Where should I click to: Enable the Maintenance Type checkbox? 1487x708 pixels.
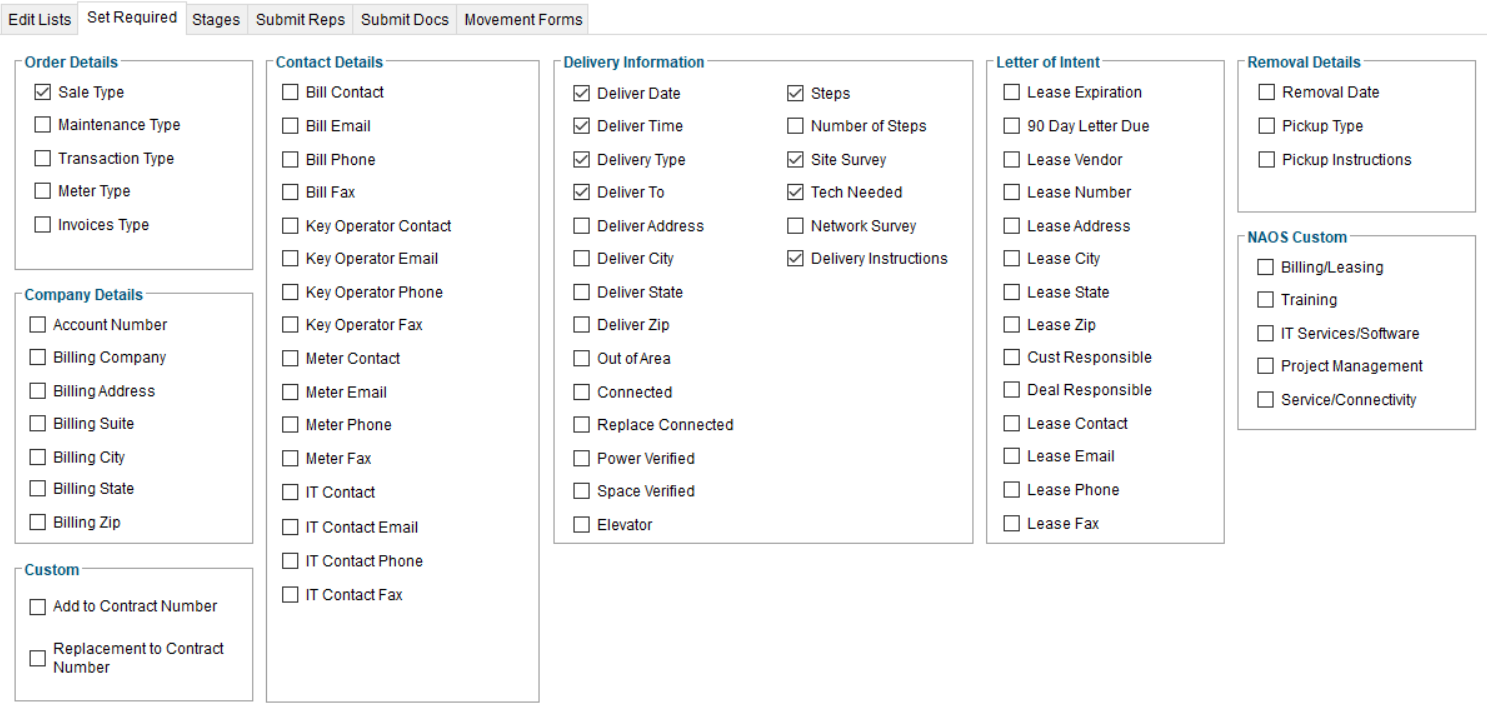[42, 125]
